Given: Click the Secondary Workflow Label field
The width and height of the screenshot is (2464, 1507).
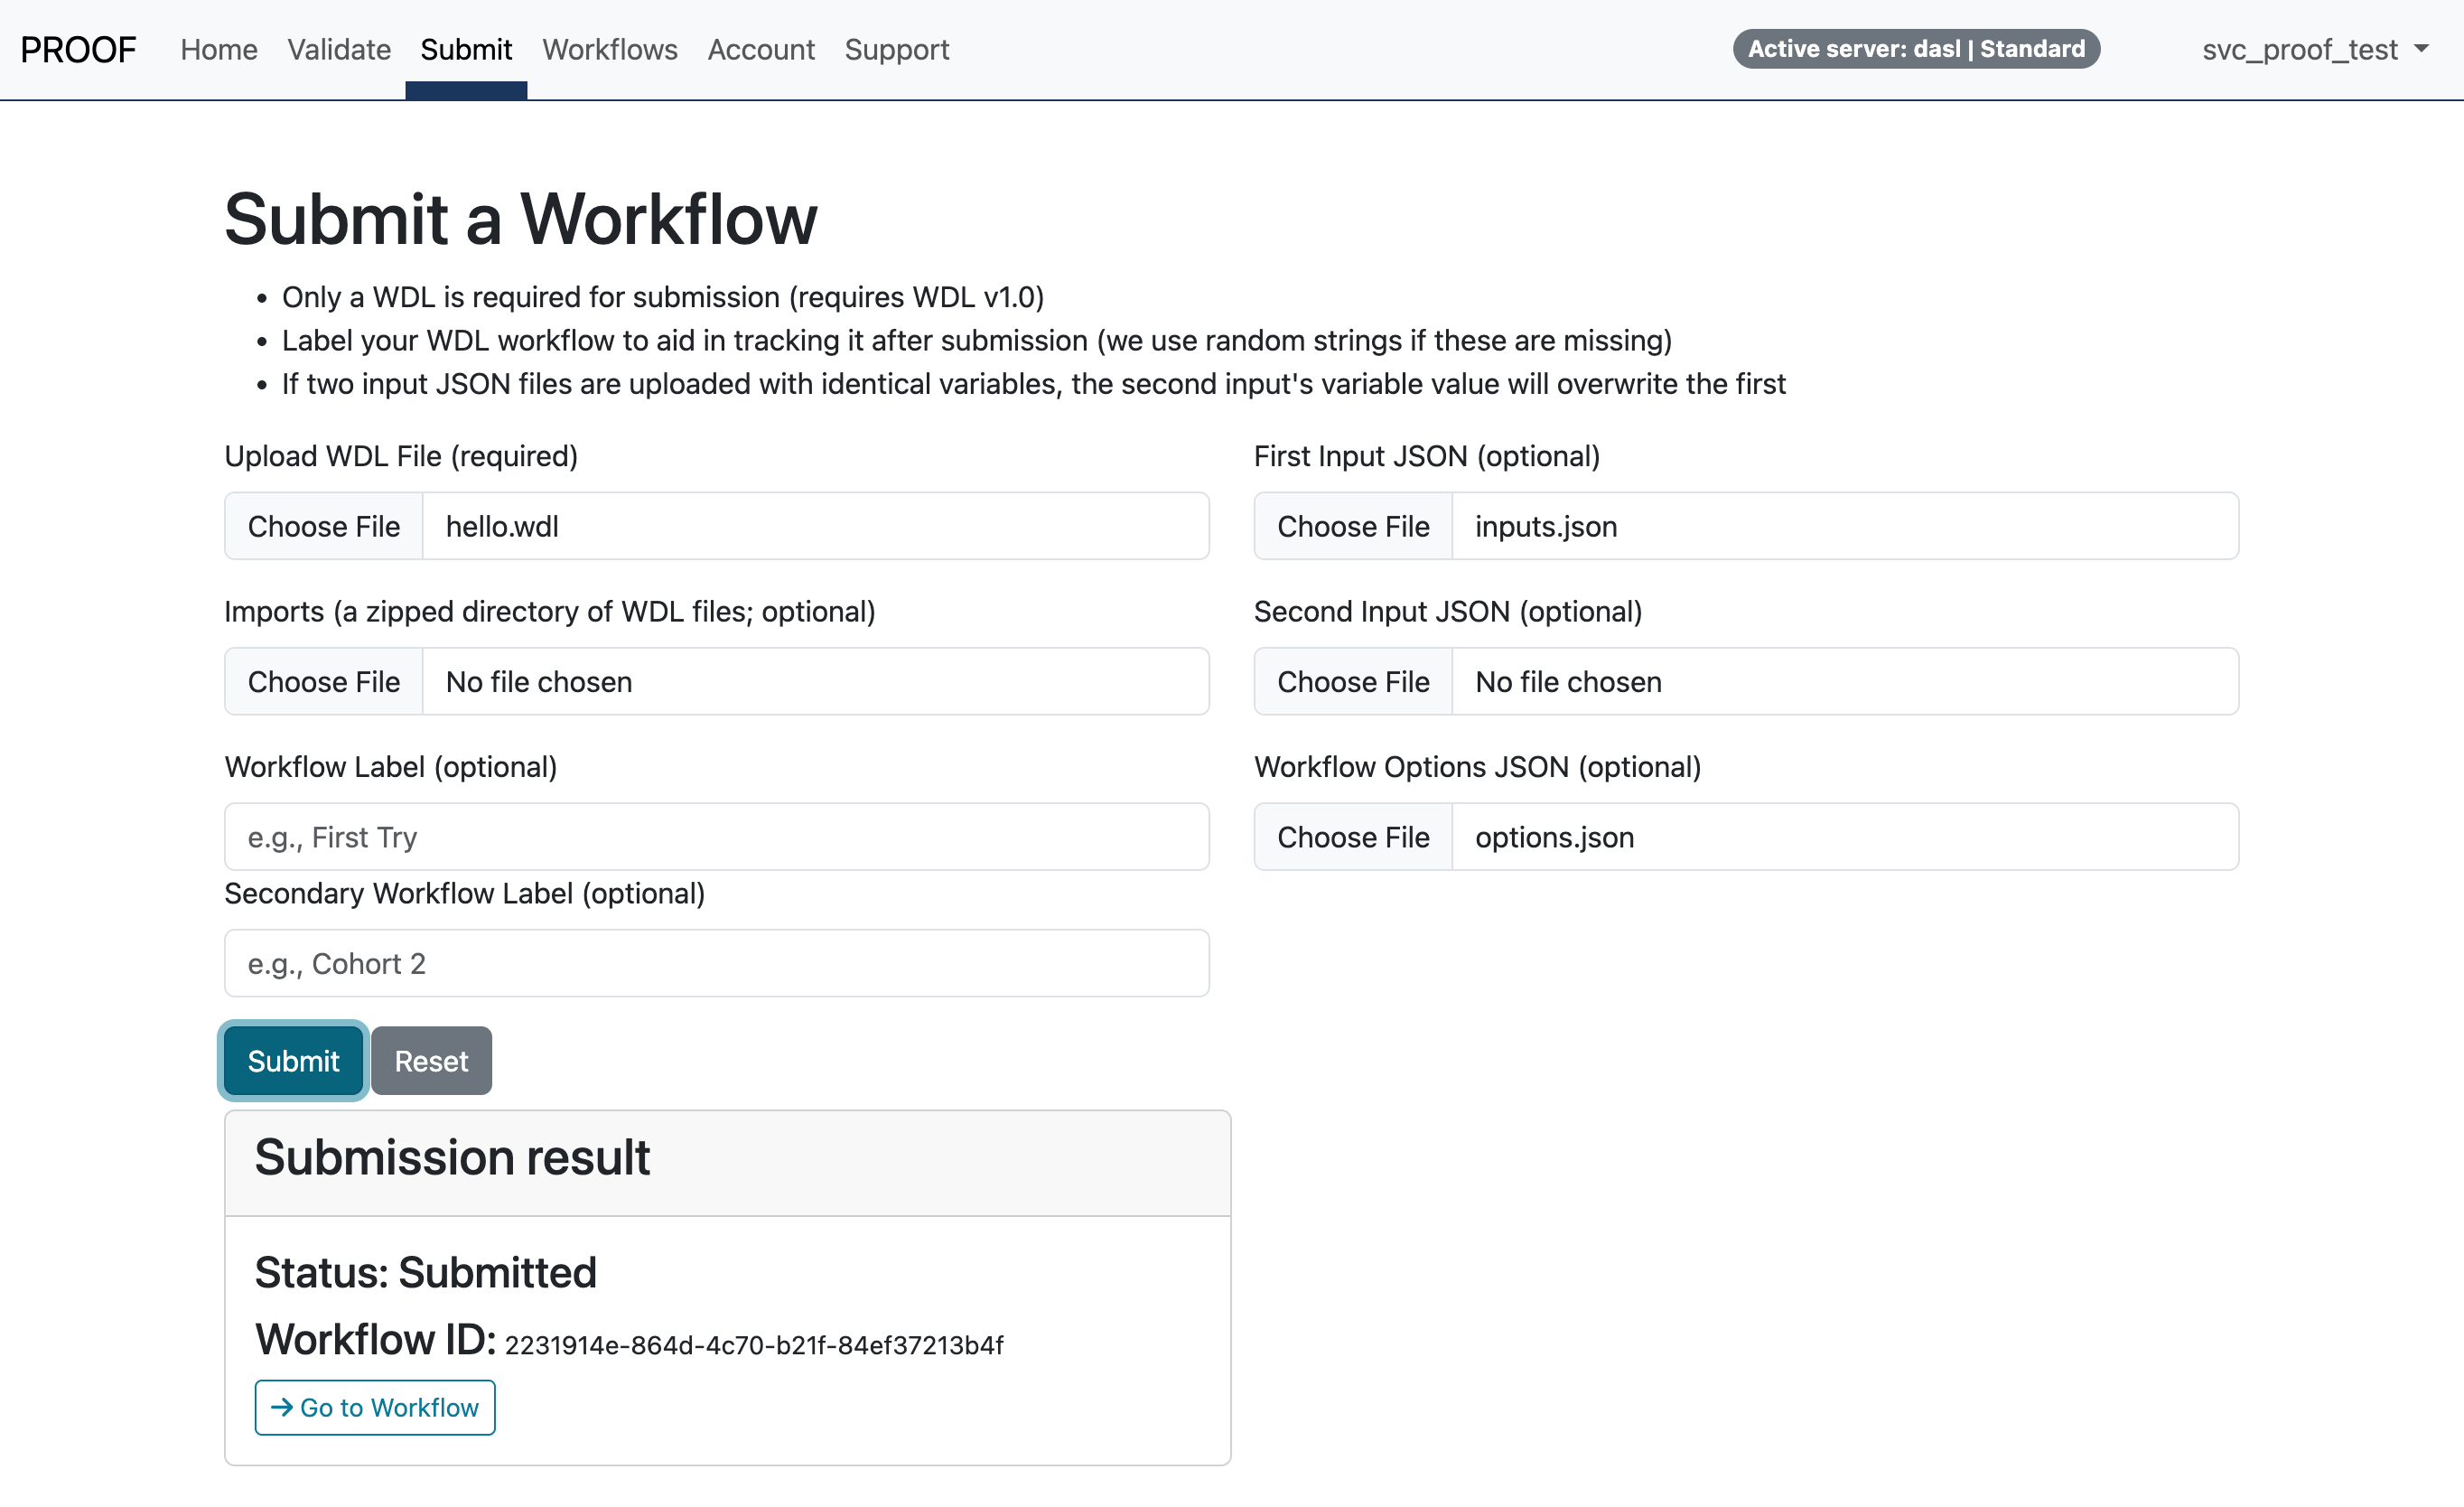Looking at the screenshot, I should coord(716,963).
